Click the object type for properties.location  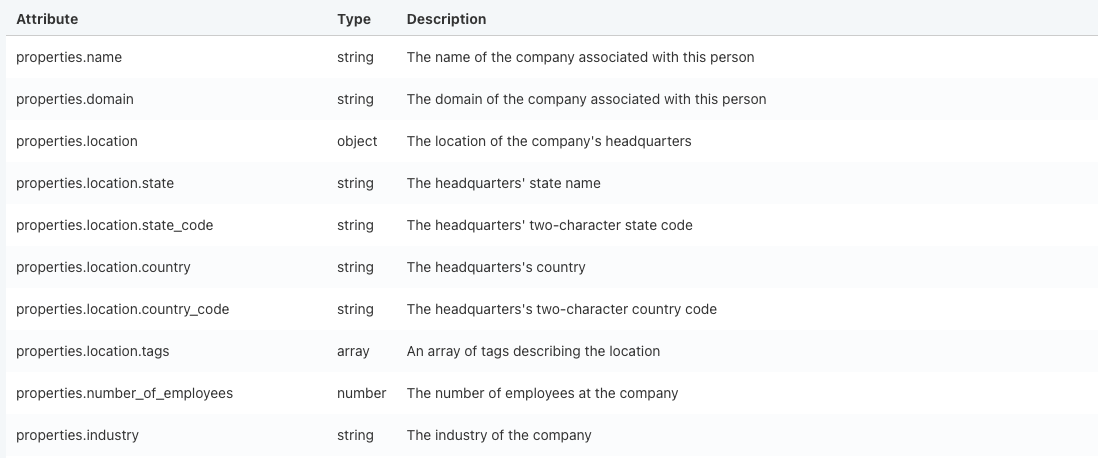click(x=357, y=141)
